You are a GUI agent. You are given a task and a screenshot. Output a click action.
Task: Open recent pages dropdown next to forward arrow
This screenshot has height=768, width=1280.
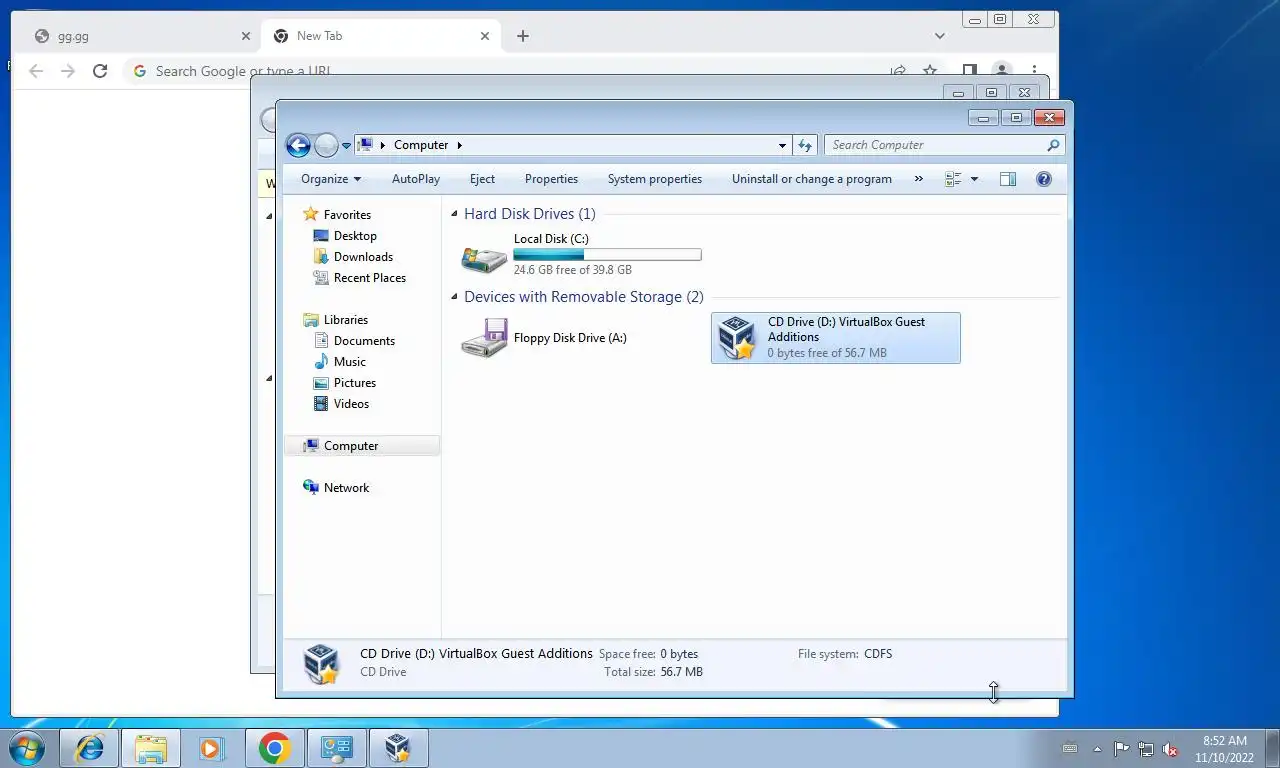[347, 146]
